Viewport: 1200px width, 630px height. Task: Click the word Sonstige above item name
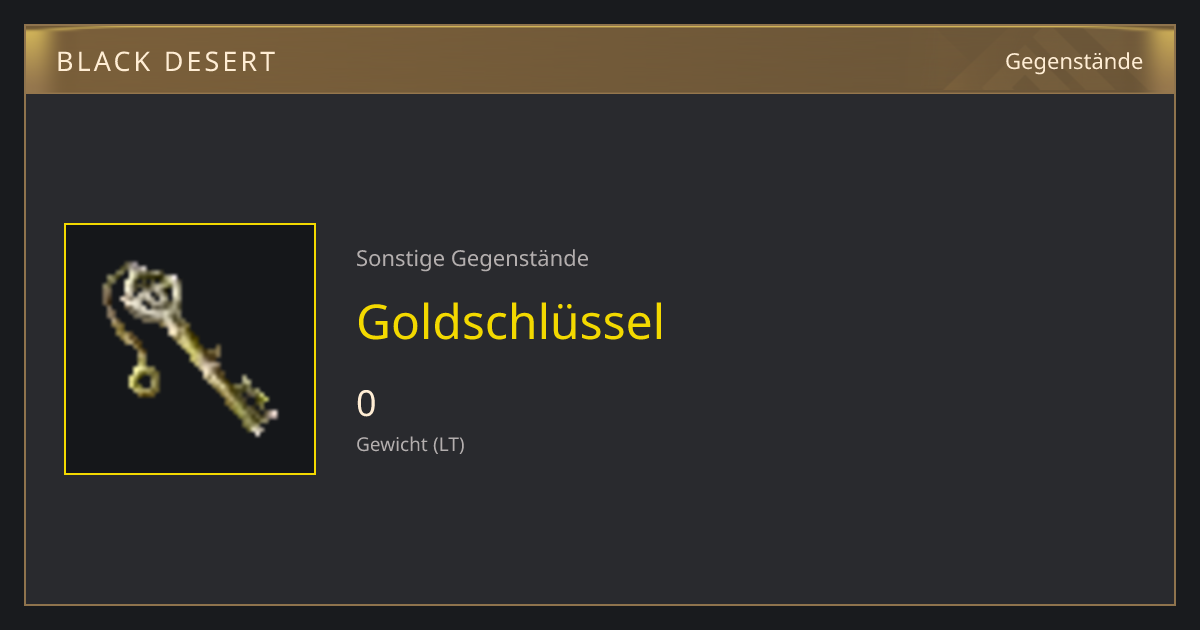(x=400, y=259)
